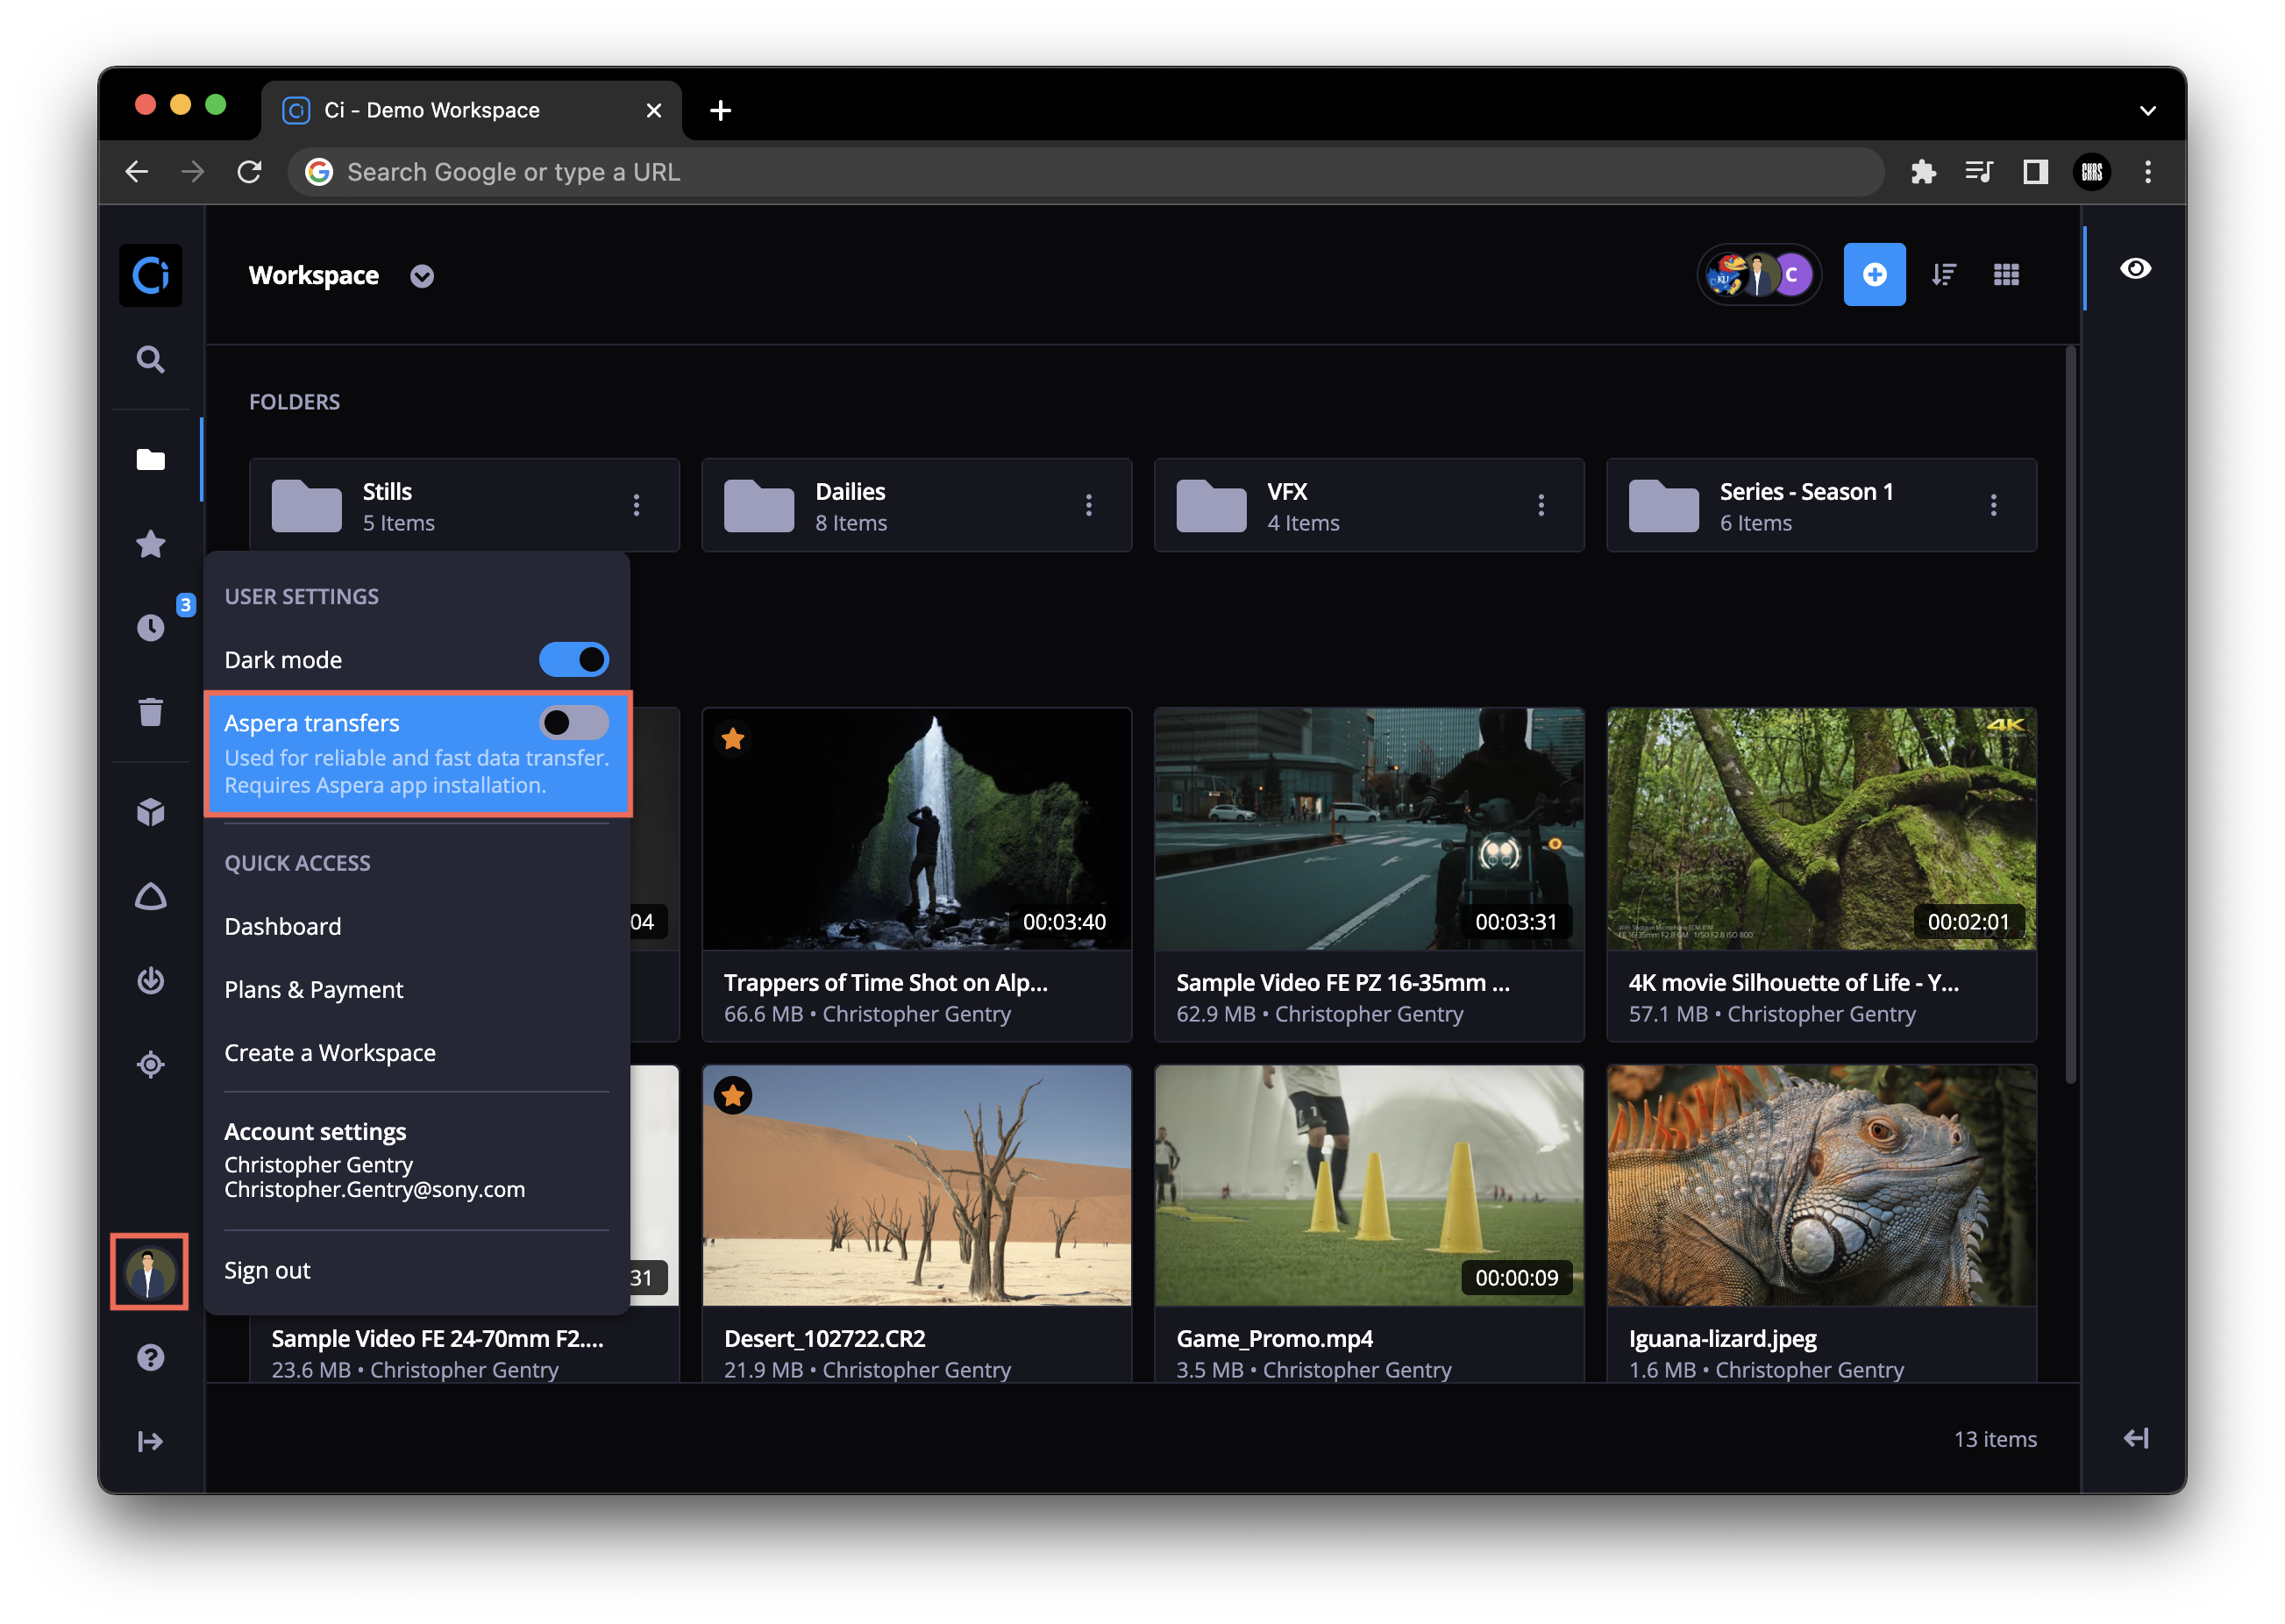Open Stills folder options menu
Image resolution: width=2285 pixels, height=1624 pixels.
click(x=636, y=505)
